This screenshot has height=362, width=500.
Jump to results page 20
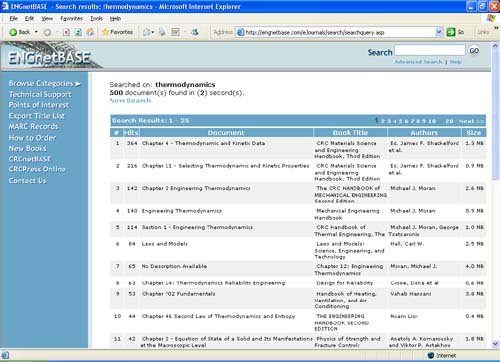449,121
